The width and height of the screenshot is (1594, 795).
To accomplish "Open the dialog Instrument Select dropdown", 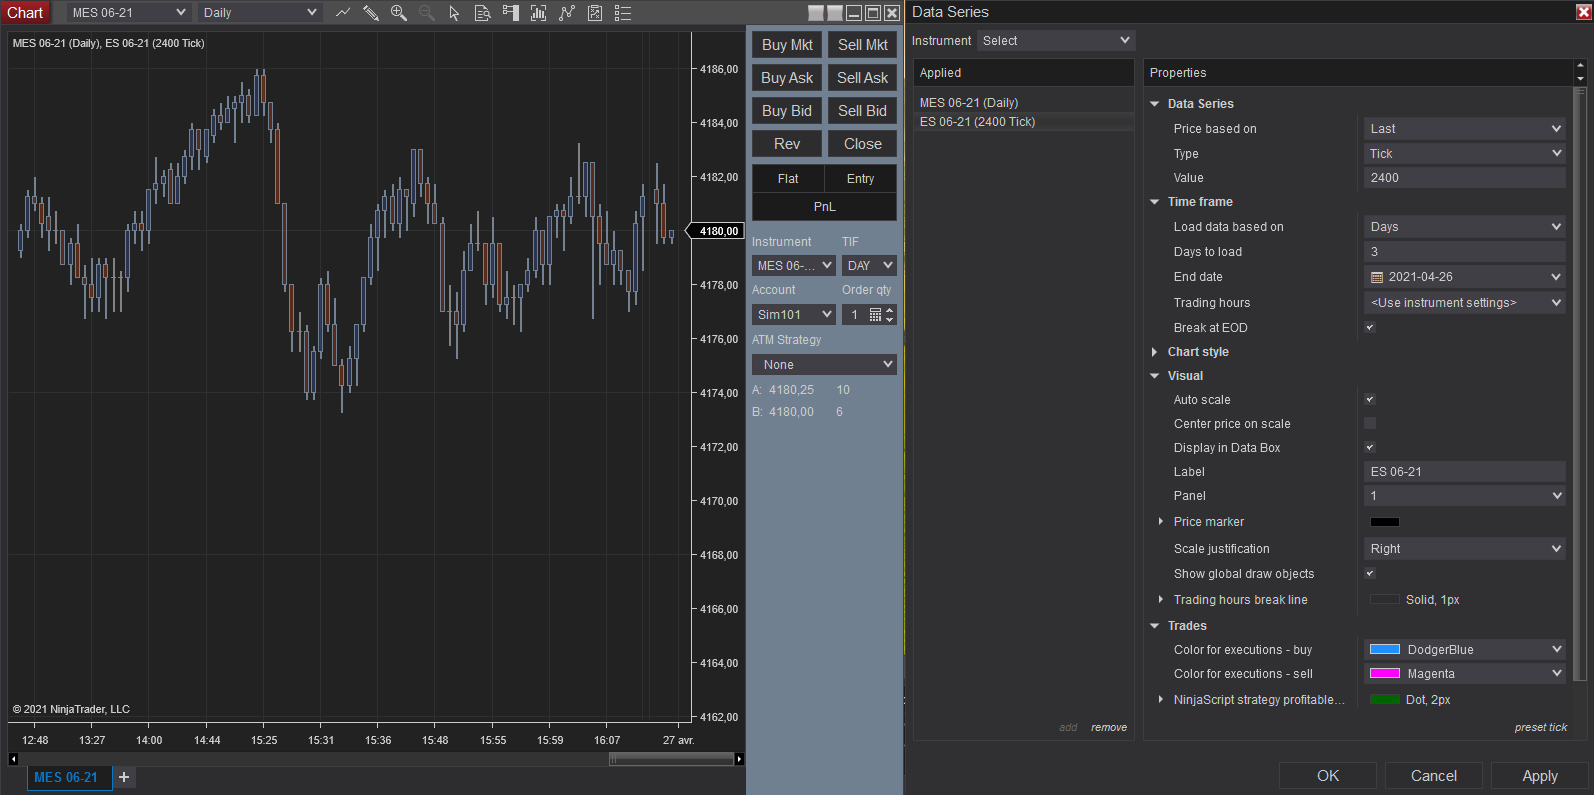I will point(1055,41).
